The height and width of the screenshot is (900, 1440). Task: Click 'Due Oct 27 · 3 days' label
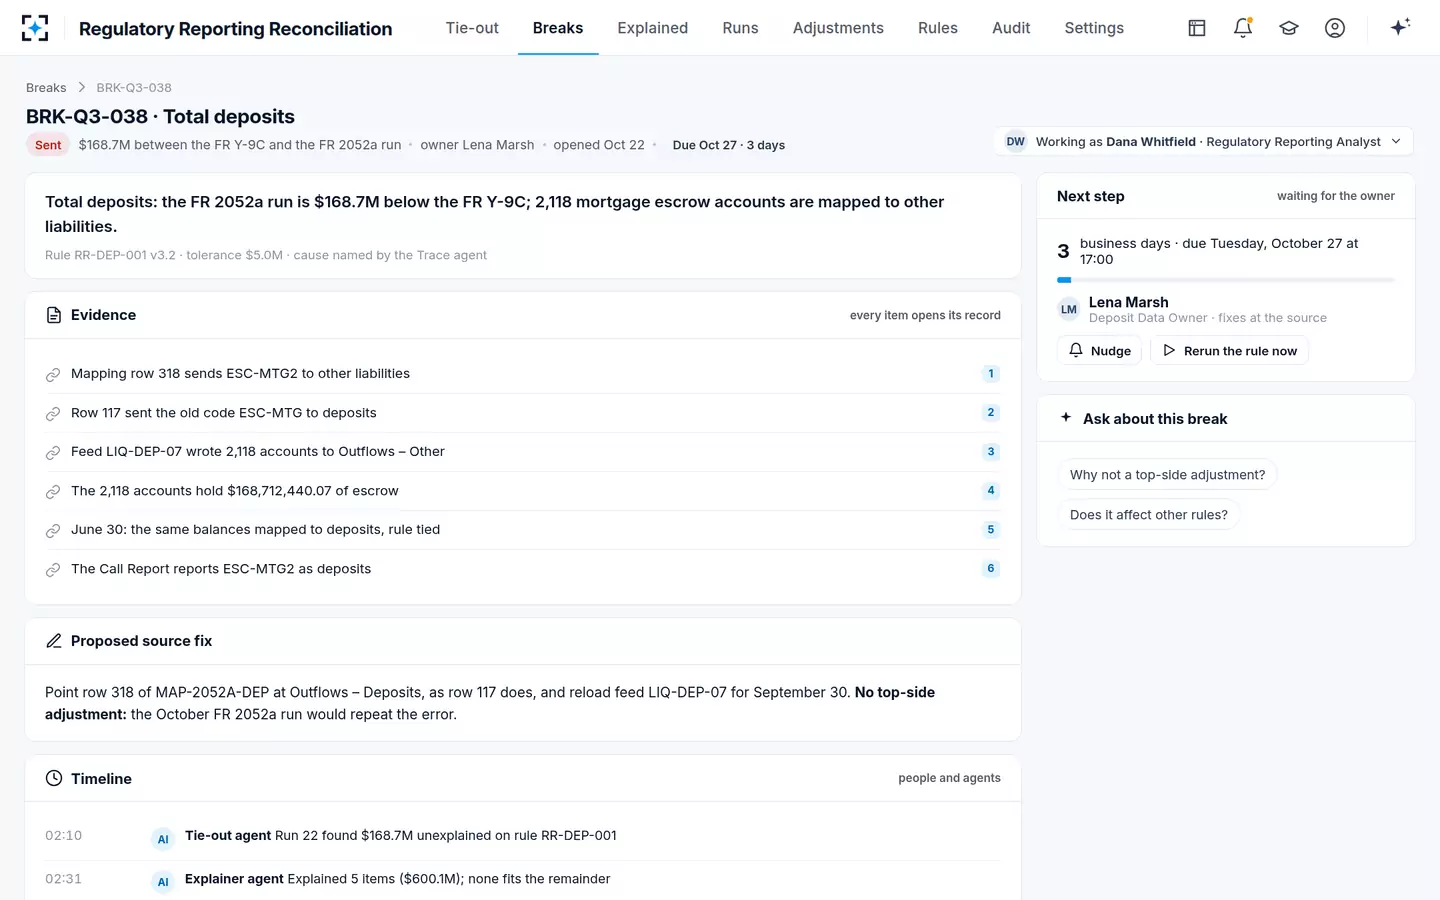[729, 145]
